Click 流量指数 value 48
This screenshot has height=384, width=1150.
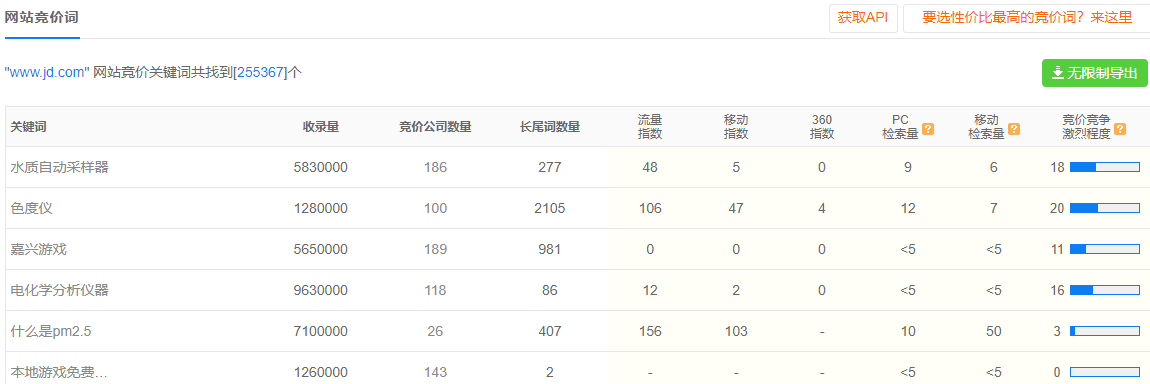[650, 167]
